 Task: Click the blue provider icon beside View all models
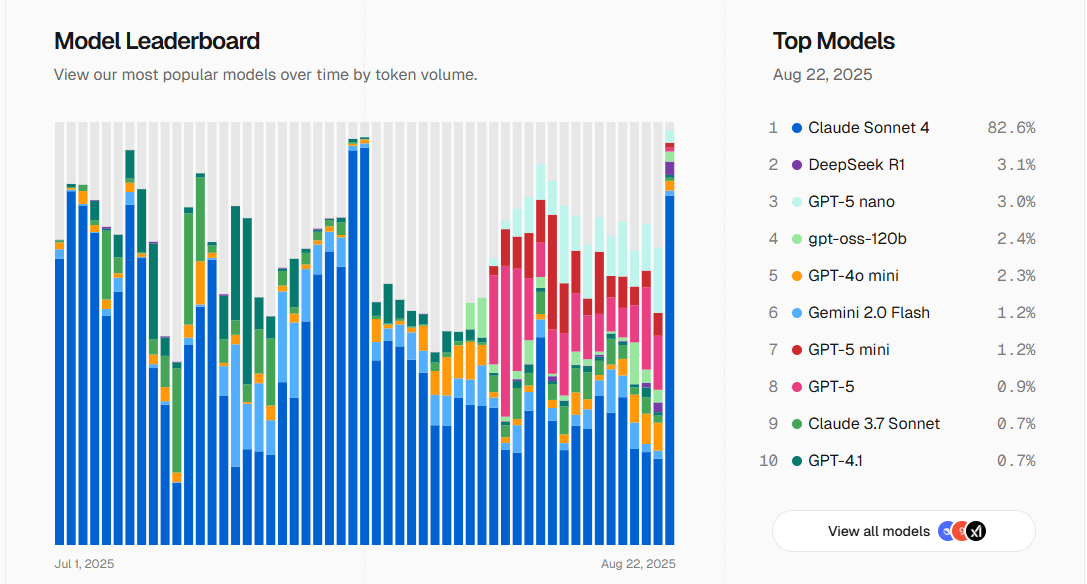(x=946, y=531)
